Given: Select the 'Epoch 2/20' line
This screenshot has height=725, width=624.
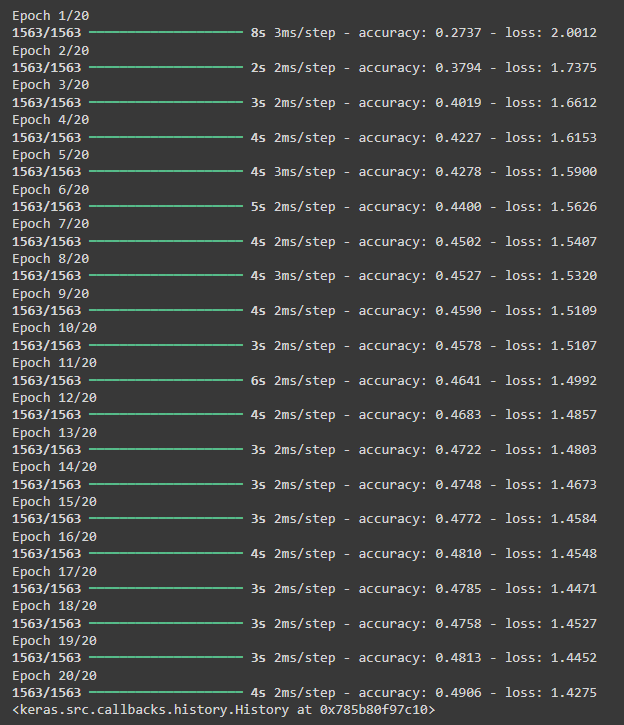Looking at the screenshot, I should (50, 50).
